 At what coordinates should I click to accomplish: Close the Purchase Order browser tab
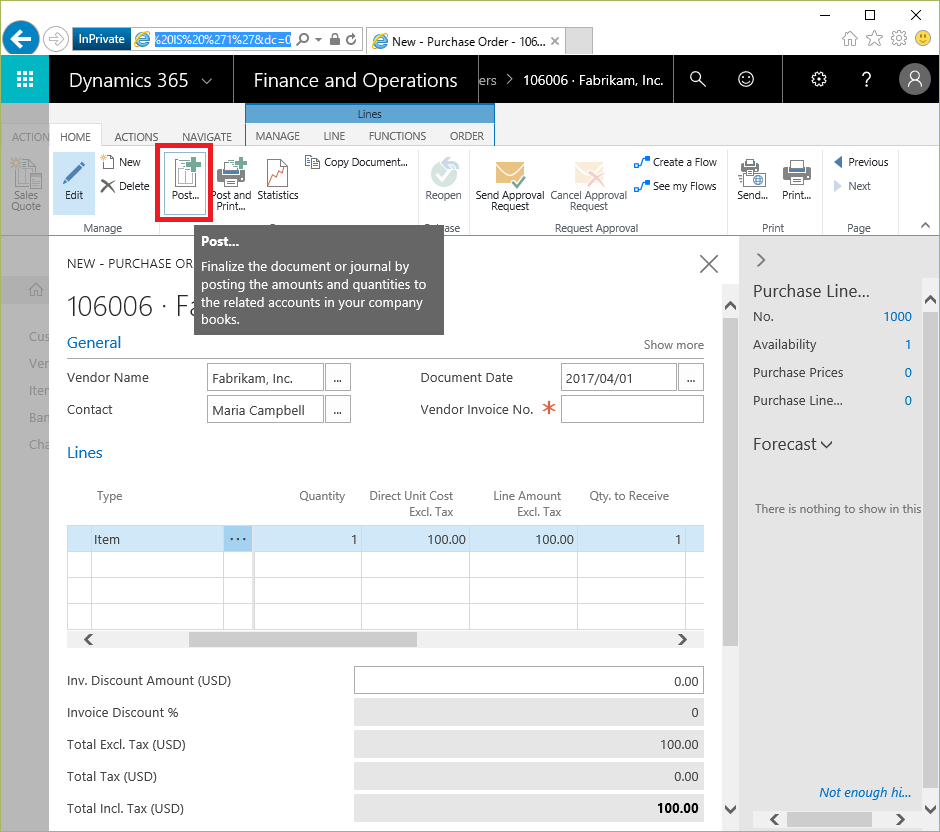click(555, 41)
